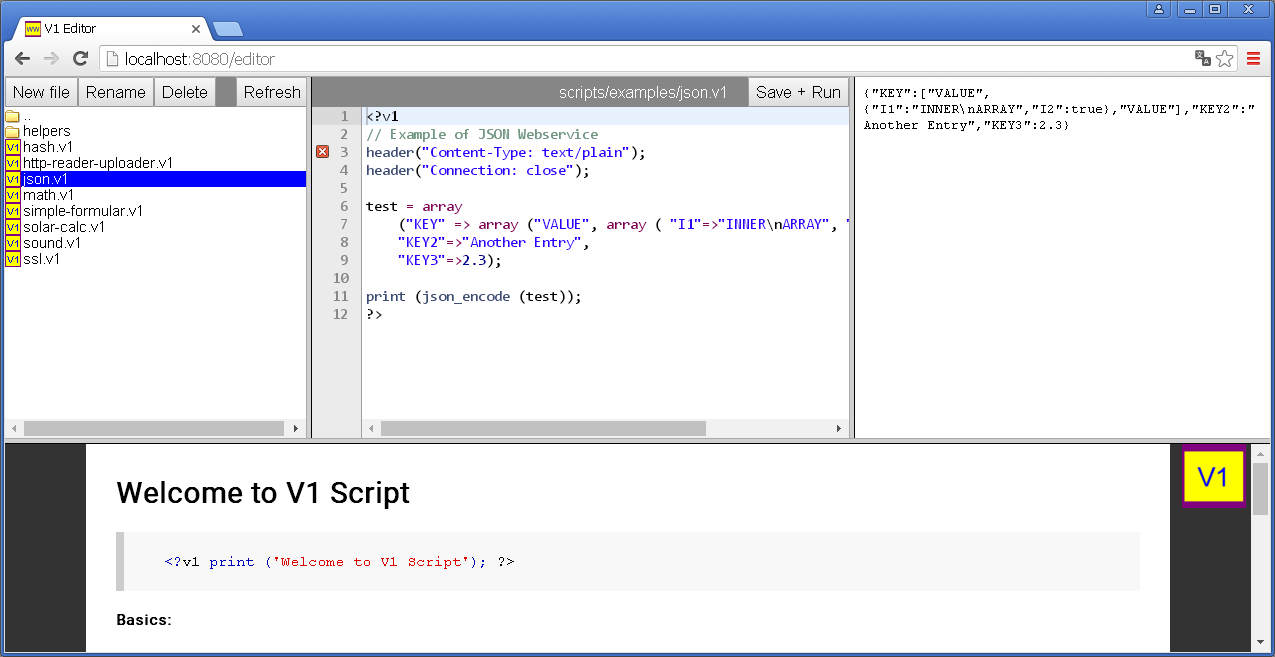Rename the selected script

tap(115, 91)
